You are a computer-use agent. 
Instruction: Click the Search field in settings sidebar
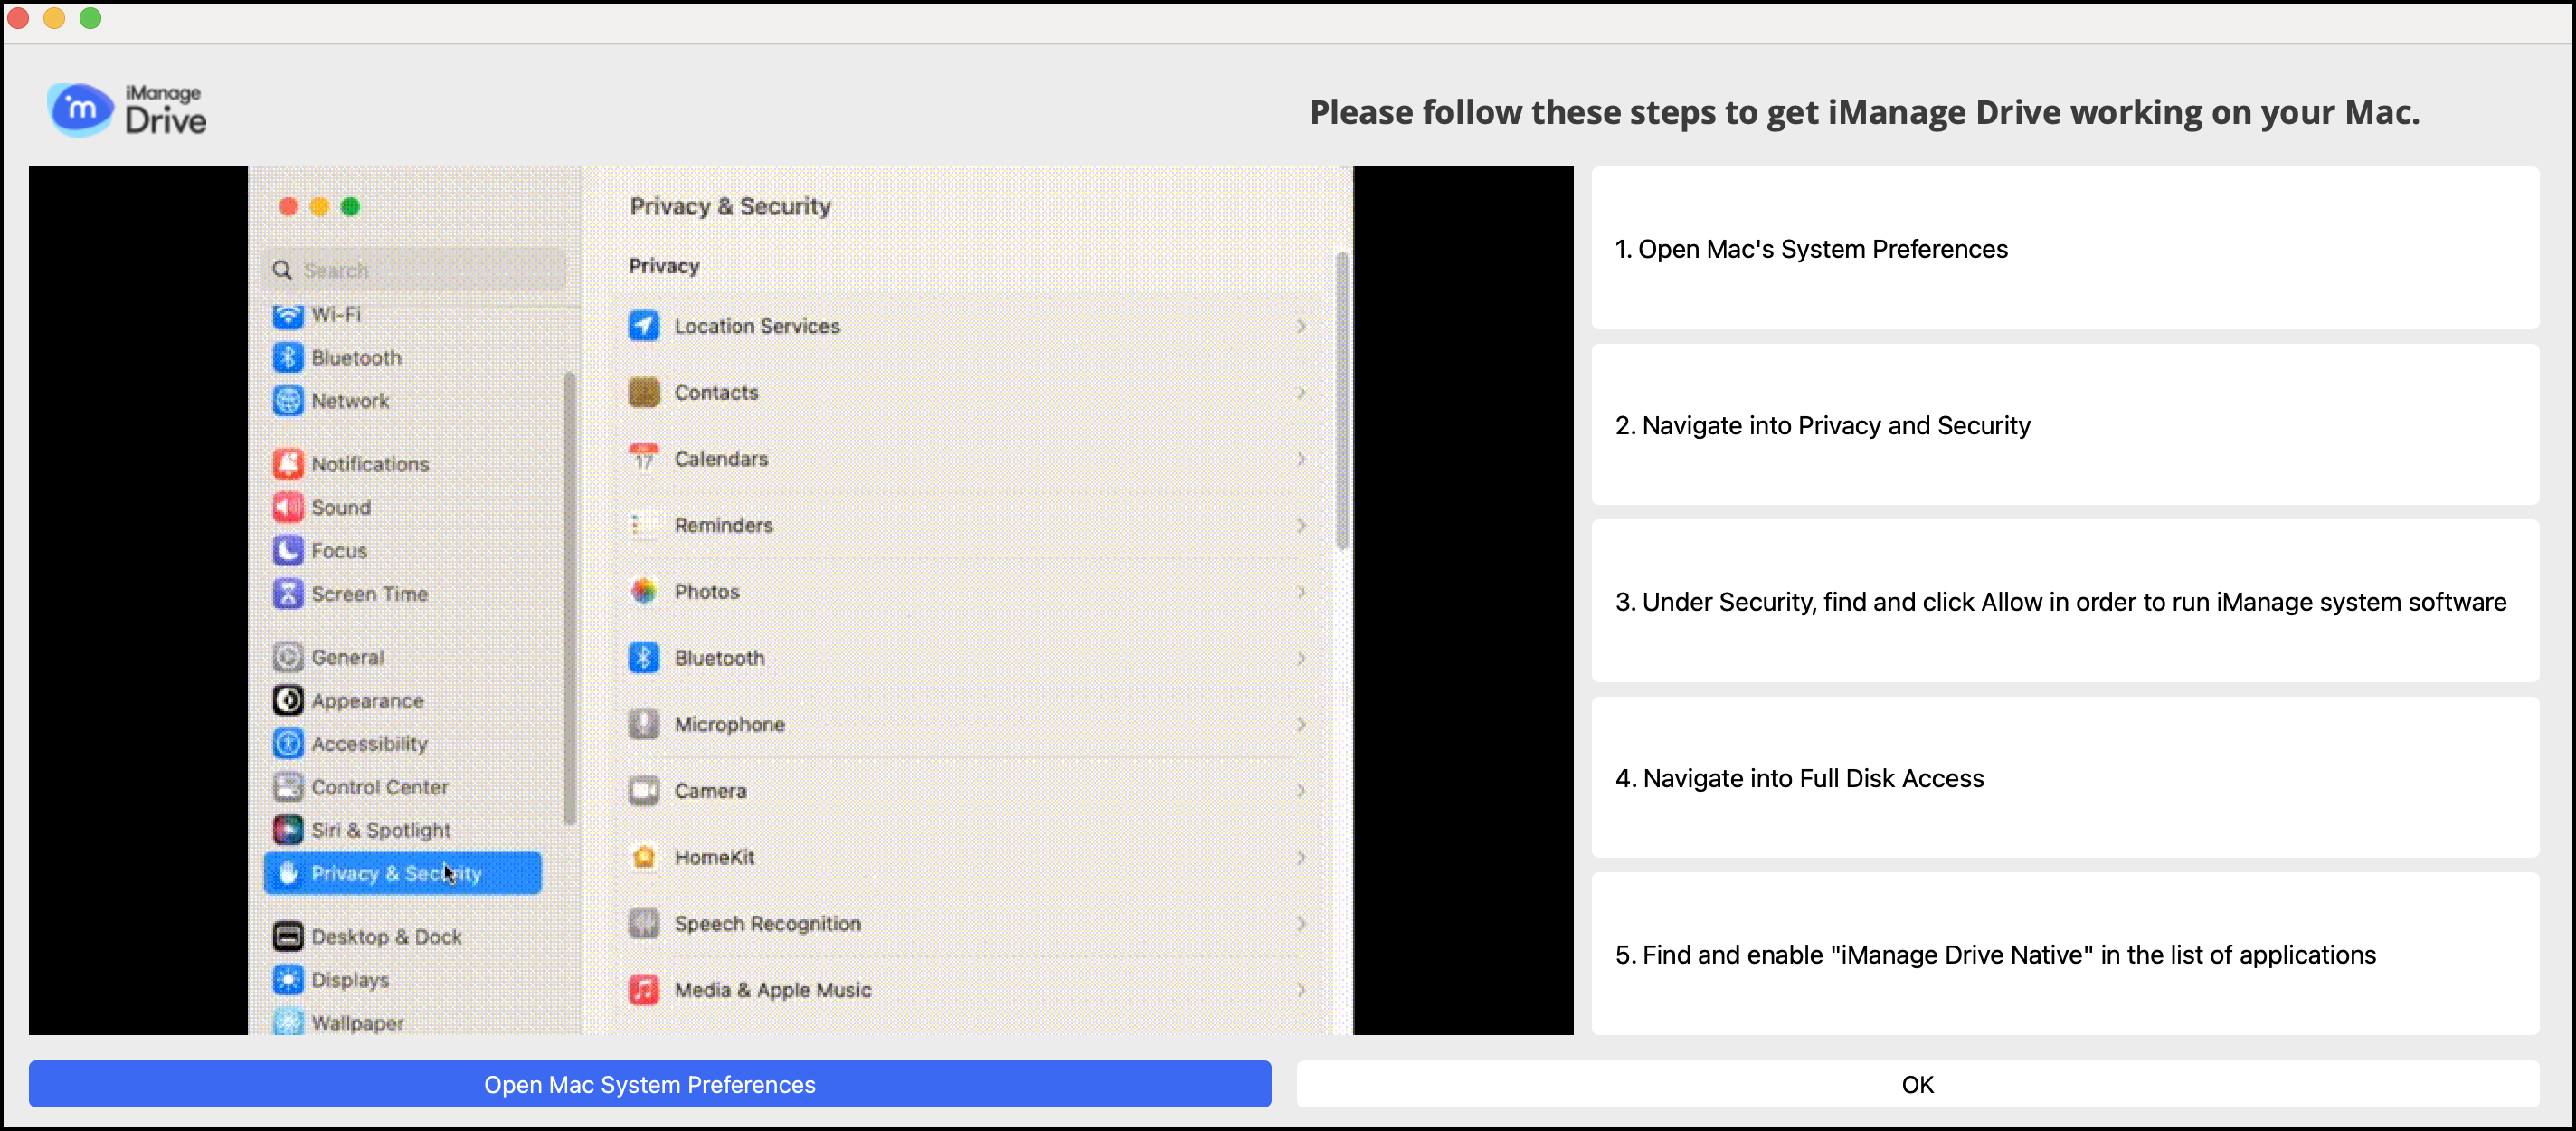pyautogui.click(x=415, y=269)
